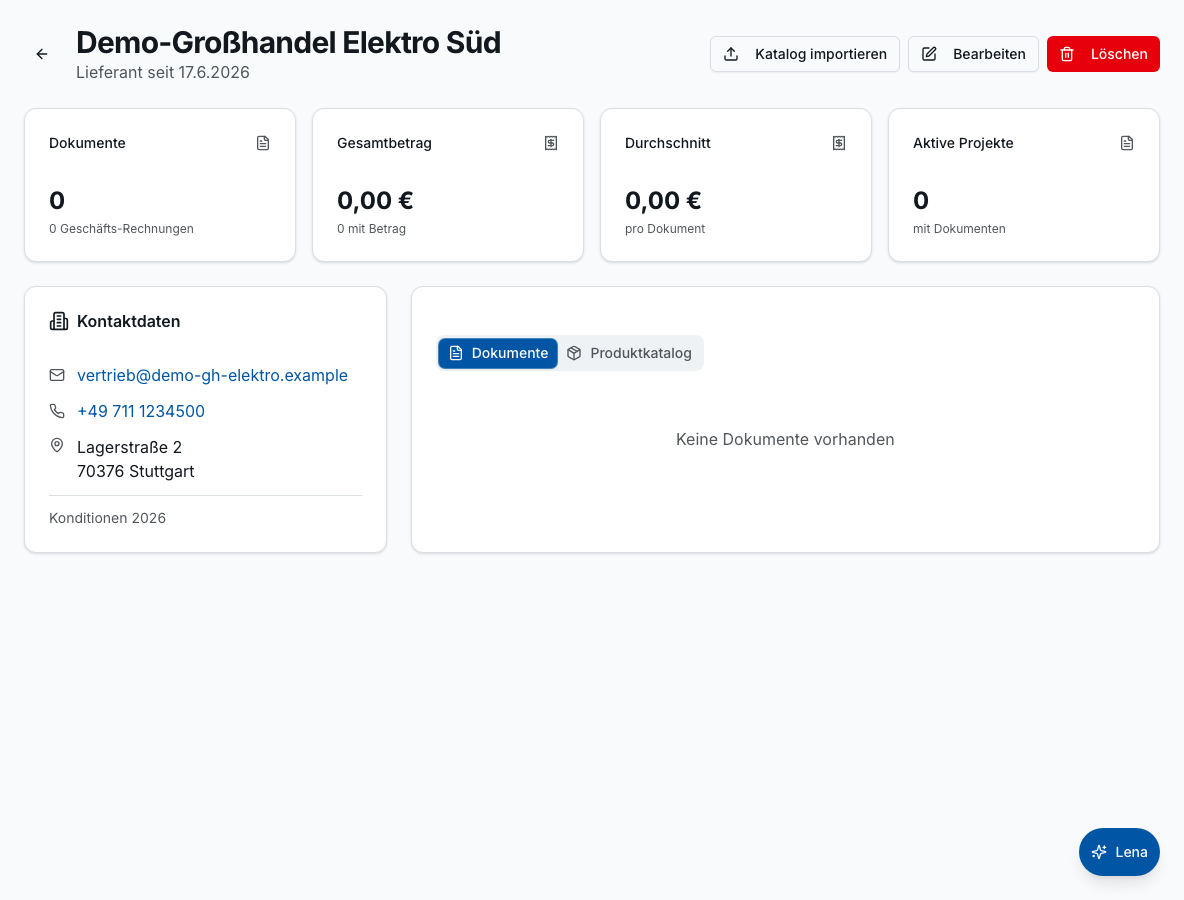Open the Lena assistant button

[1118, 852]
